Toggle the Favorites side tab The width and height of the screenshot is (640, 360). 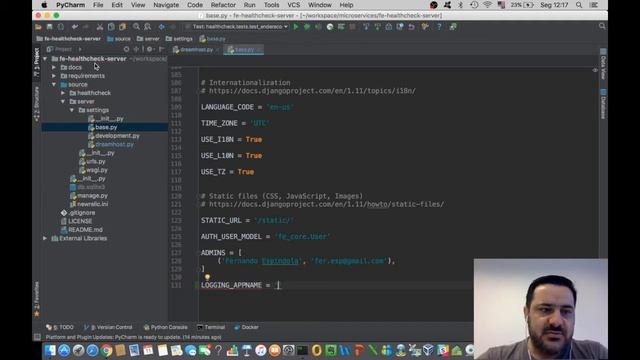(x=37, y=298)
